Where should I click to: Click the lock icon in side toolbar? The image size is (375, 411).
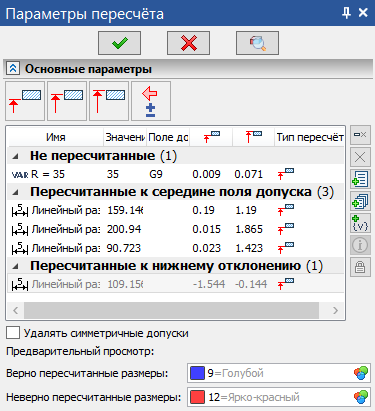(x=360, y=267)
